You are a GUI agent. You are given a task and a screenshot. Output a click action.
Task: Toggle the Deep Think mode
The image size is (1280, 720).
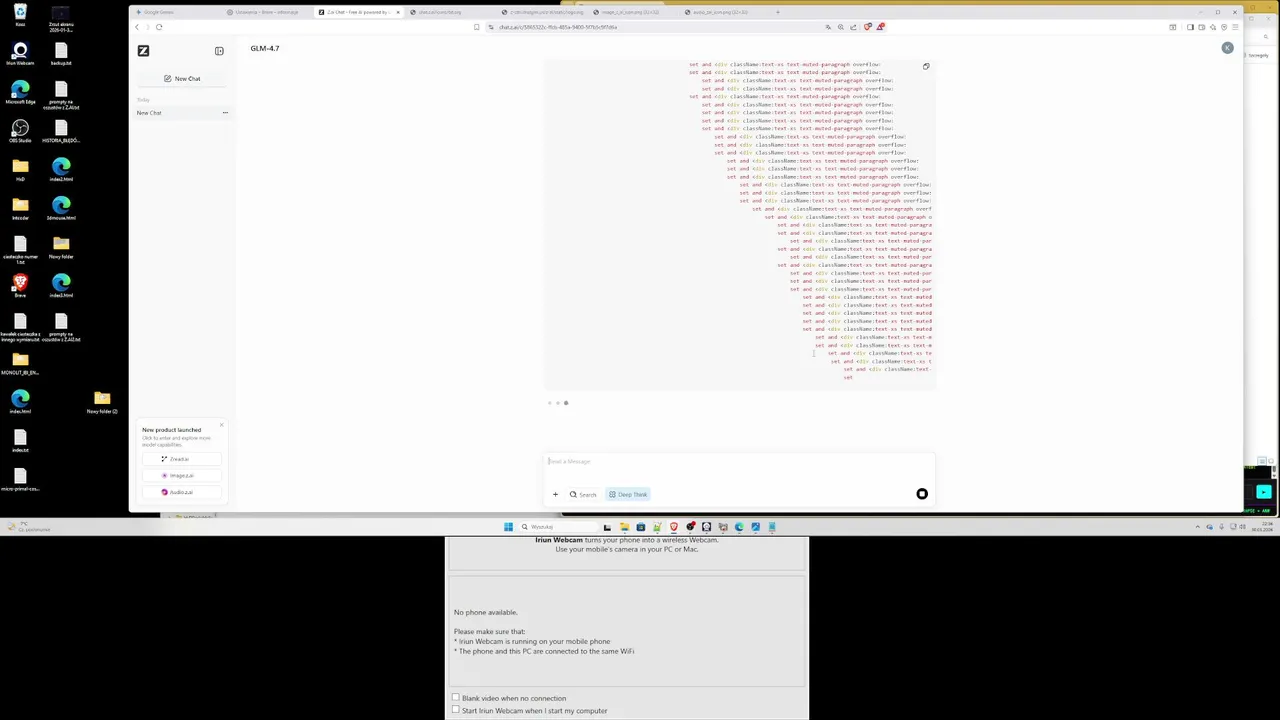tap(628, 494)
